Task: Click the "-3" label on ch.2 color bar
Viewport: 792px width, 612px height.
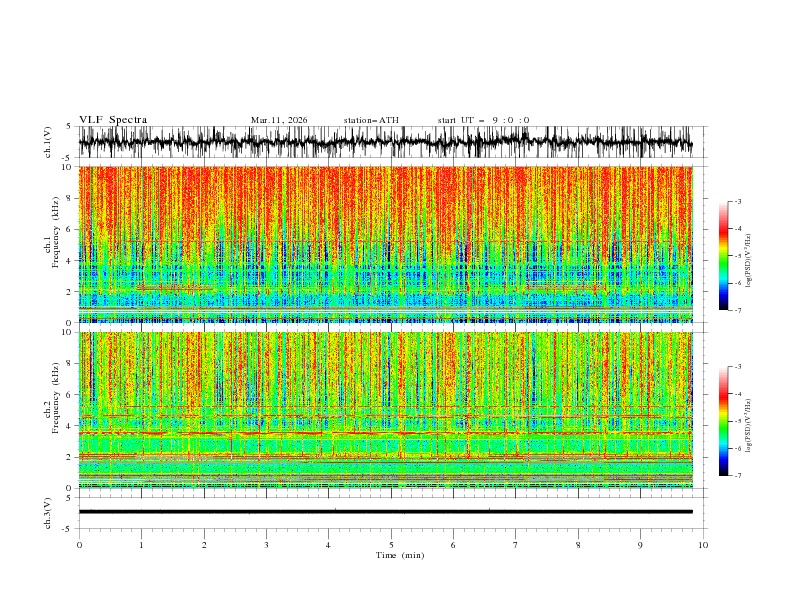Action: pyautogui.click(x=737, y=367)
